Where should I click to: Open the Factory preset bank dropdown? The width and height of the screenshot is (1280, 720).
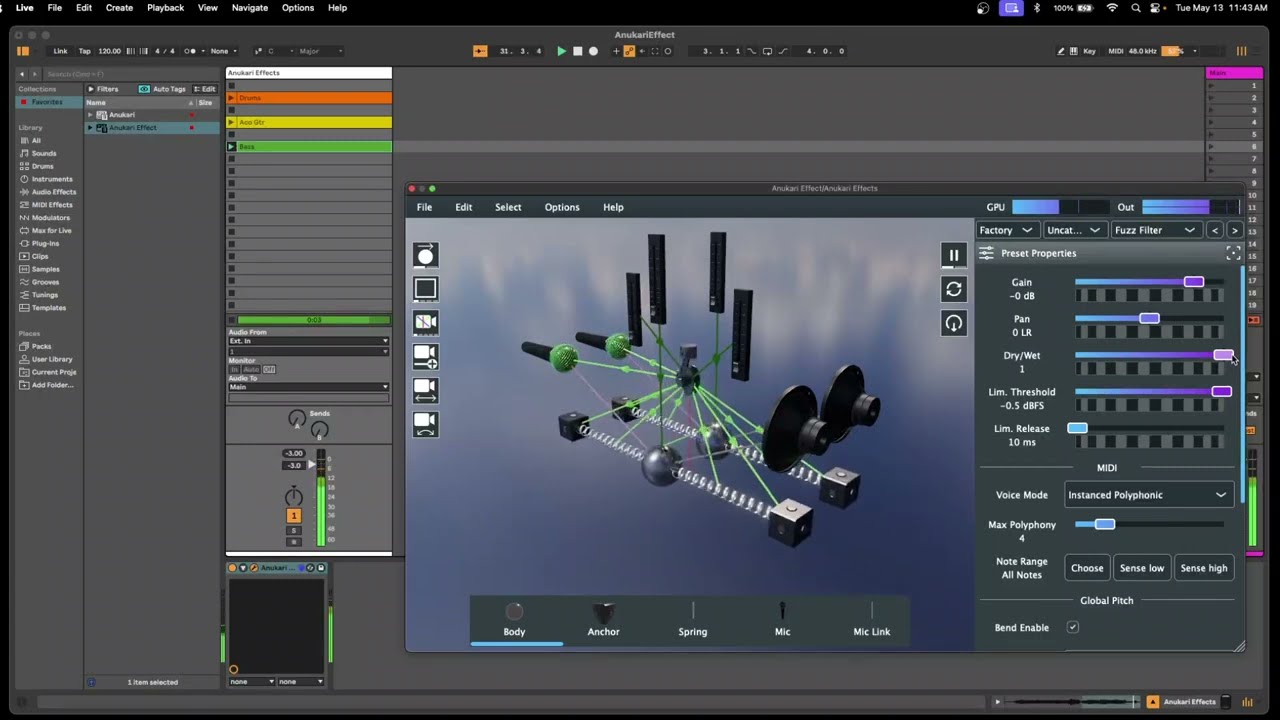pyautogui.click(x=1006, y=230)
